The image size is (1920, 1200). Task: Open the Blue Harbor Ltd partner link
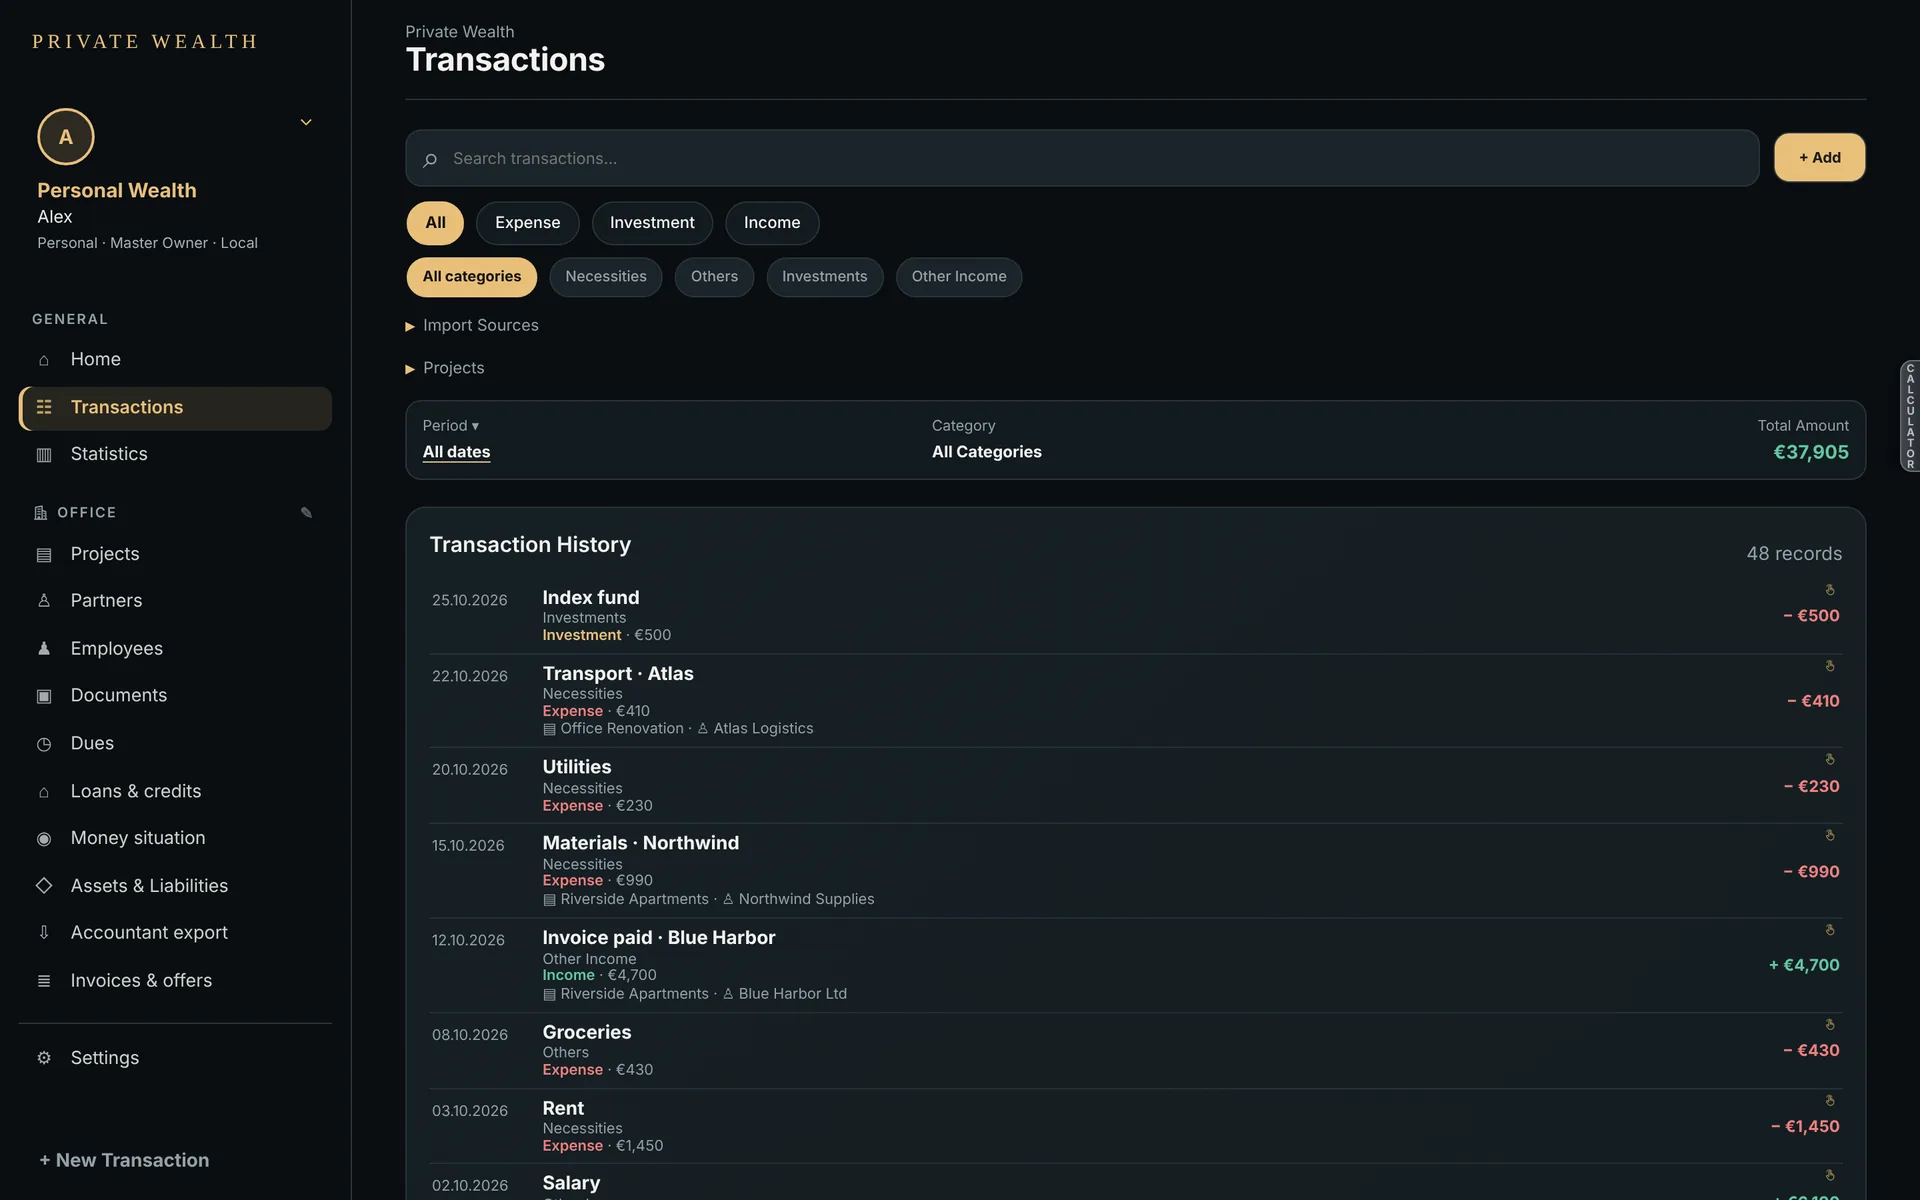784,995
